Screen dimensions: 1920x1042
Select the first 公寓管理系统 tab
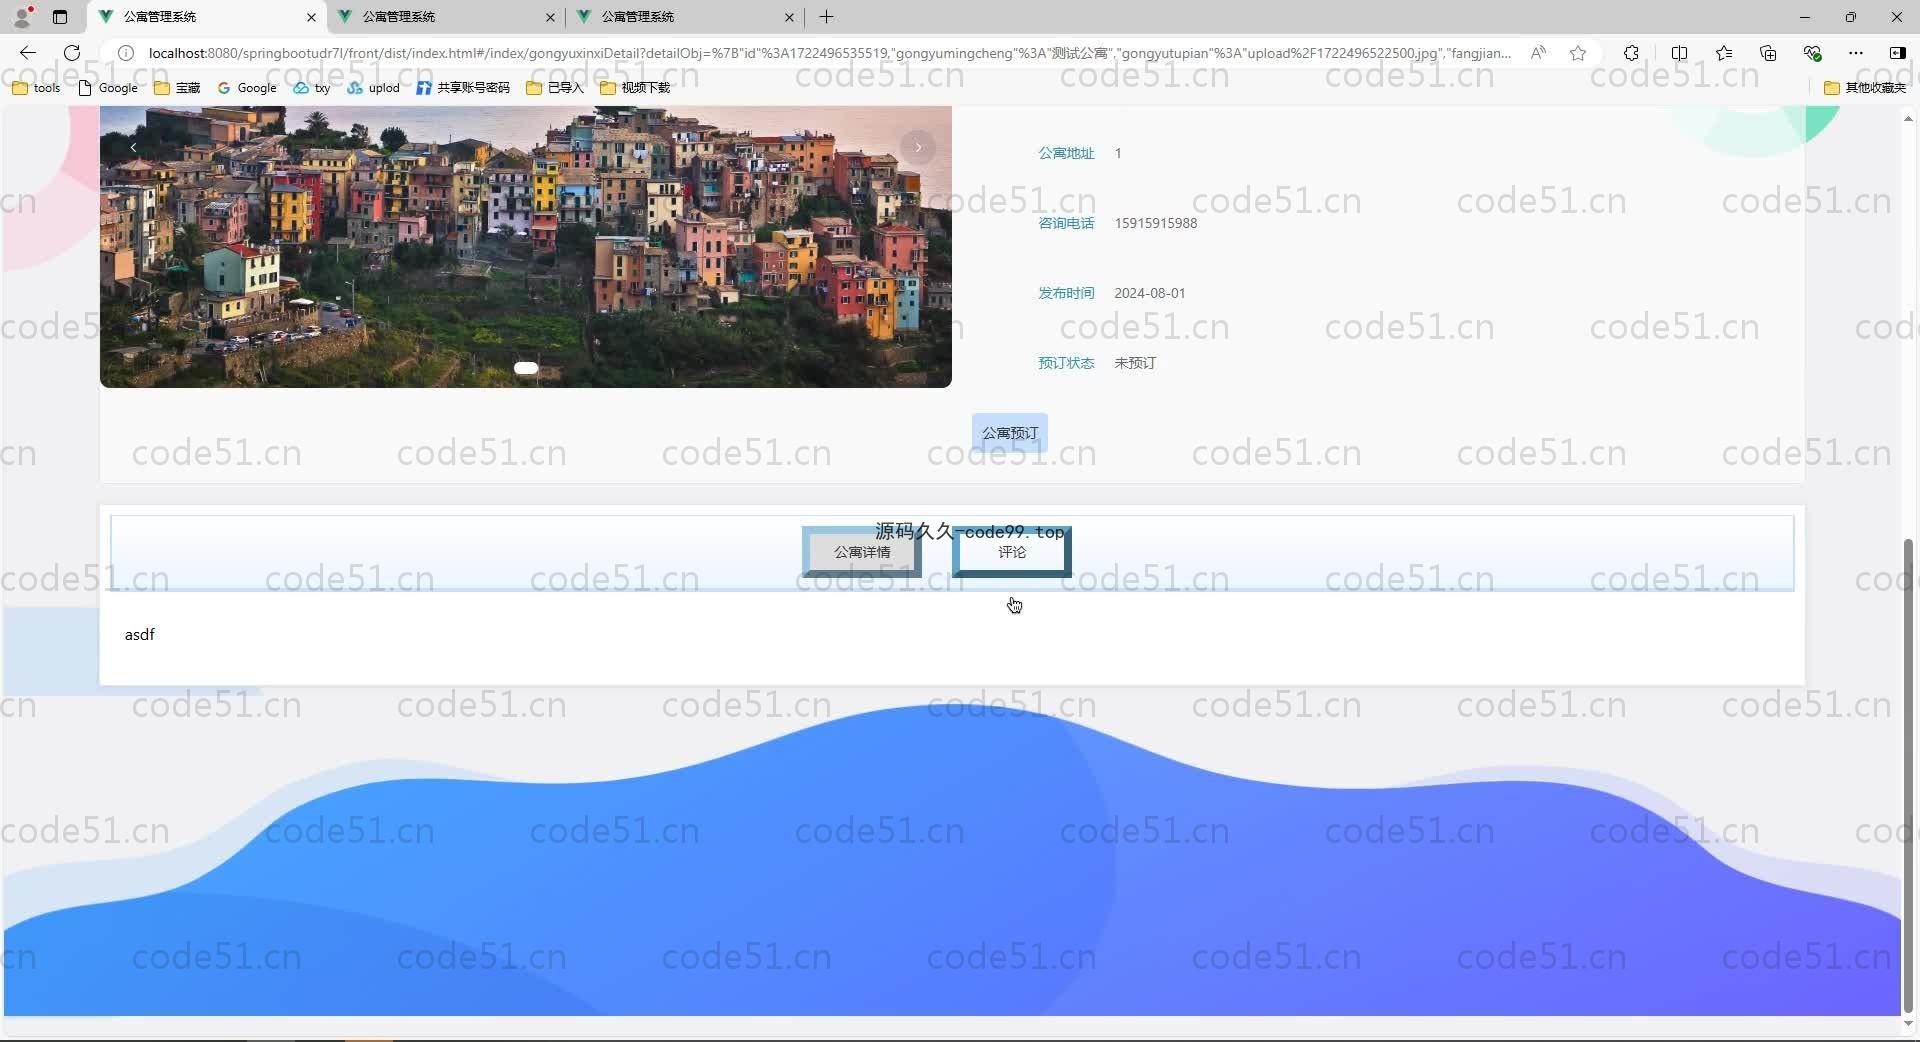(207, 17)
